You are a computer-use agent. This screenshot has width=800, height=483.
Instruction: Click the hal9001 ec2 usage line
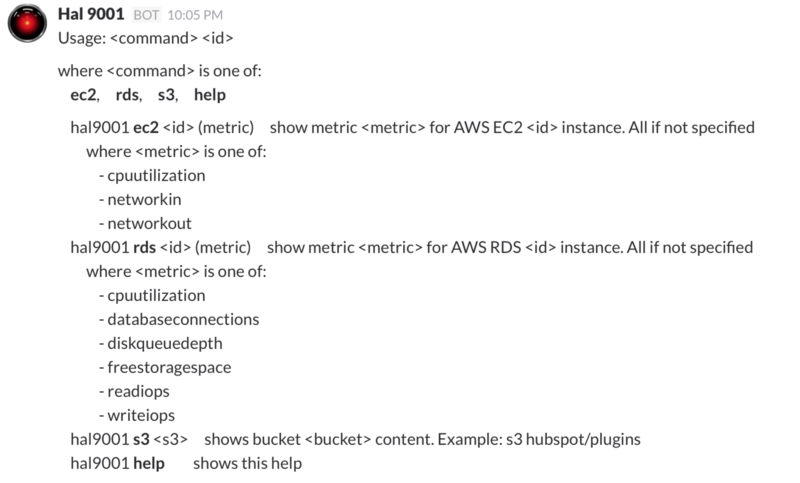[x=412, y=128]
